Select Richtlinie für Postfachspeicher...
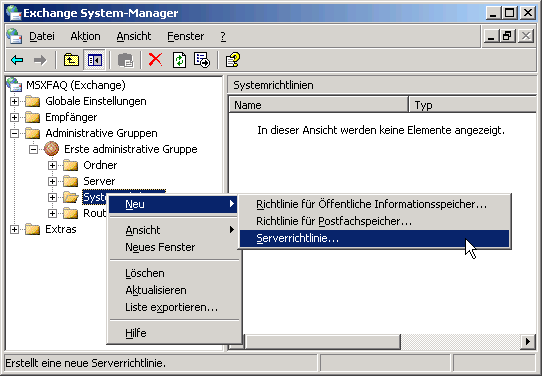 pos(375,221)
